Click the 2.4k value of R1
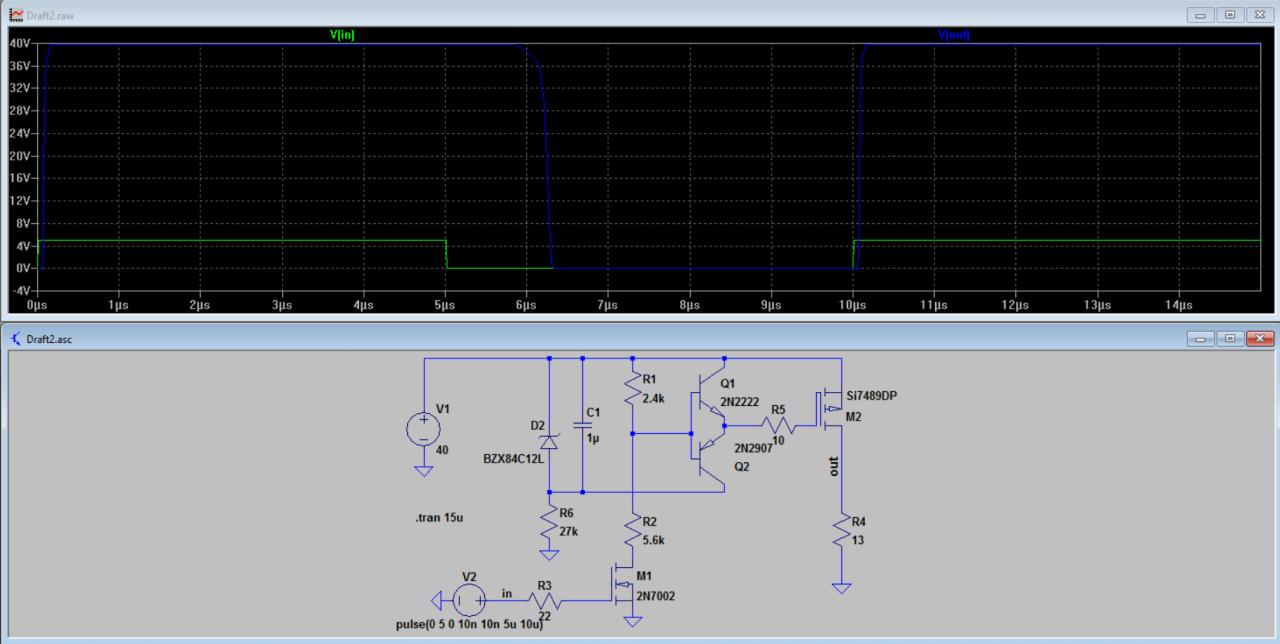This screenshot has height=644, width=1280. click(654, 400)
